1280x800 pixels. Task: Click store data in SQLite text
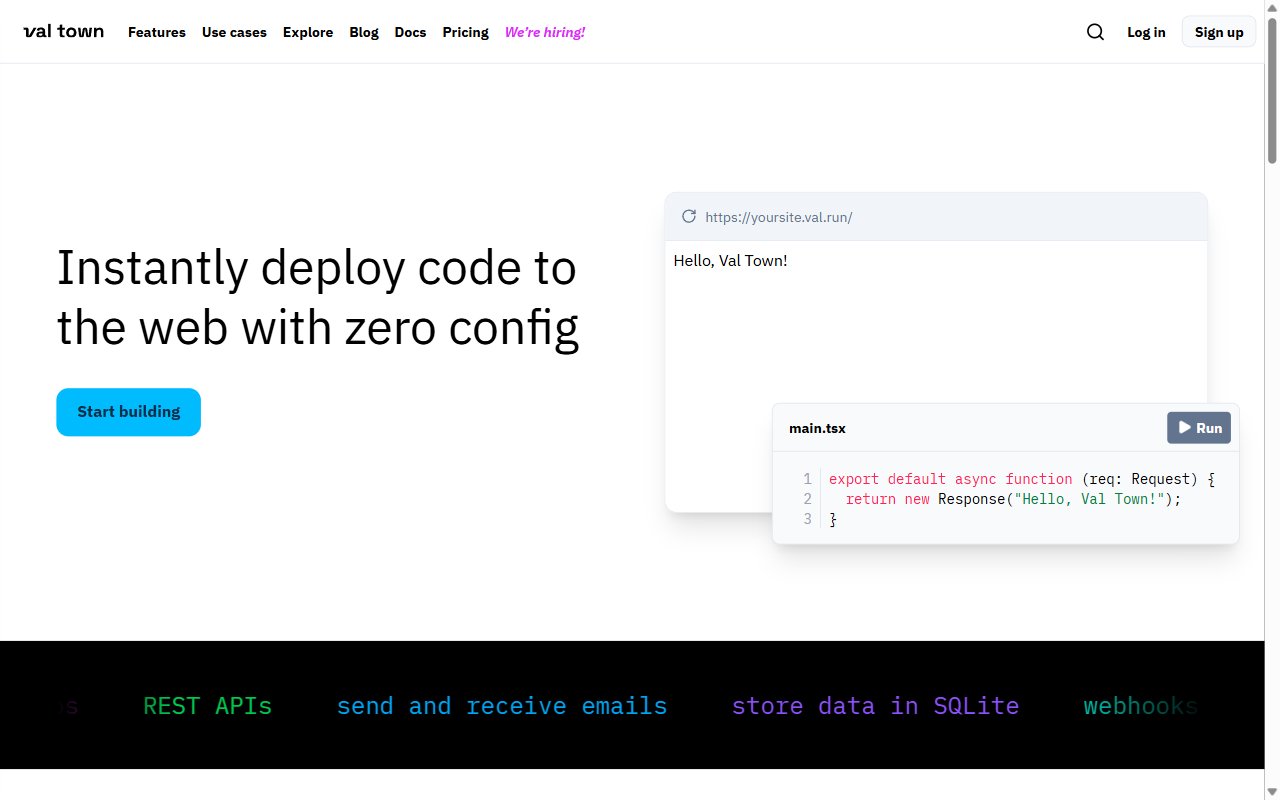(875, 706)
